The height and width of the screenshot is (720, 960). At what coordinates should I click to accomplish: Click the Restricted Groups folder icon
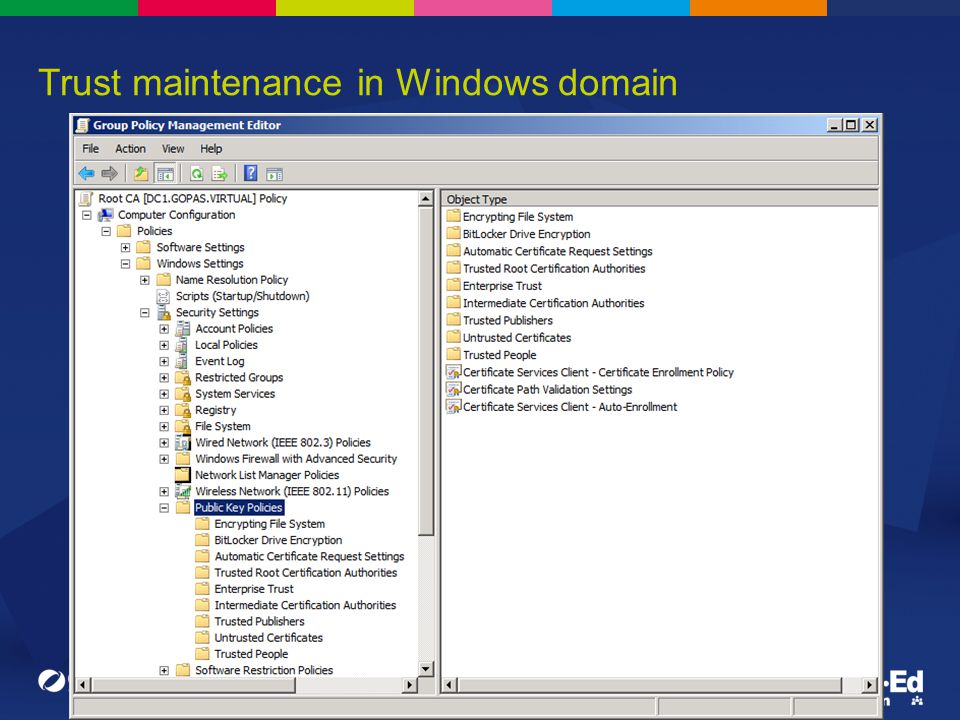(x=182, y=378)
